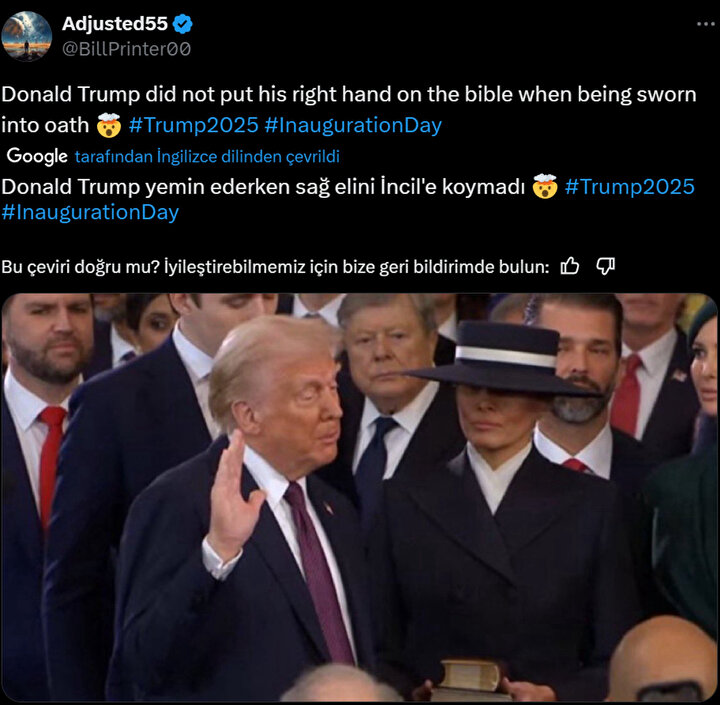Open the three-dot more options menu
720x705 pixels.
click(705, 24)
